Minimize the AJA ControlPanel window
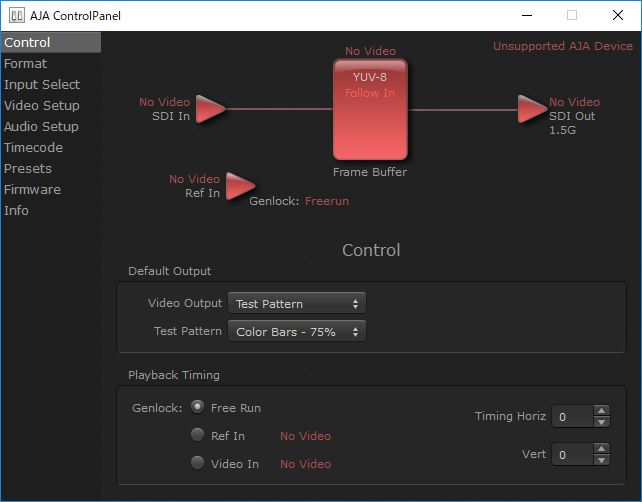The height and width of the screenshot is (502, 642). coord(527,16)
